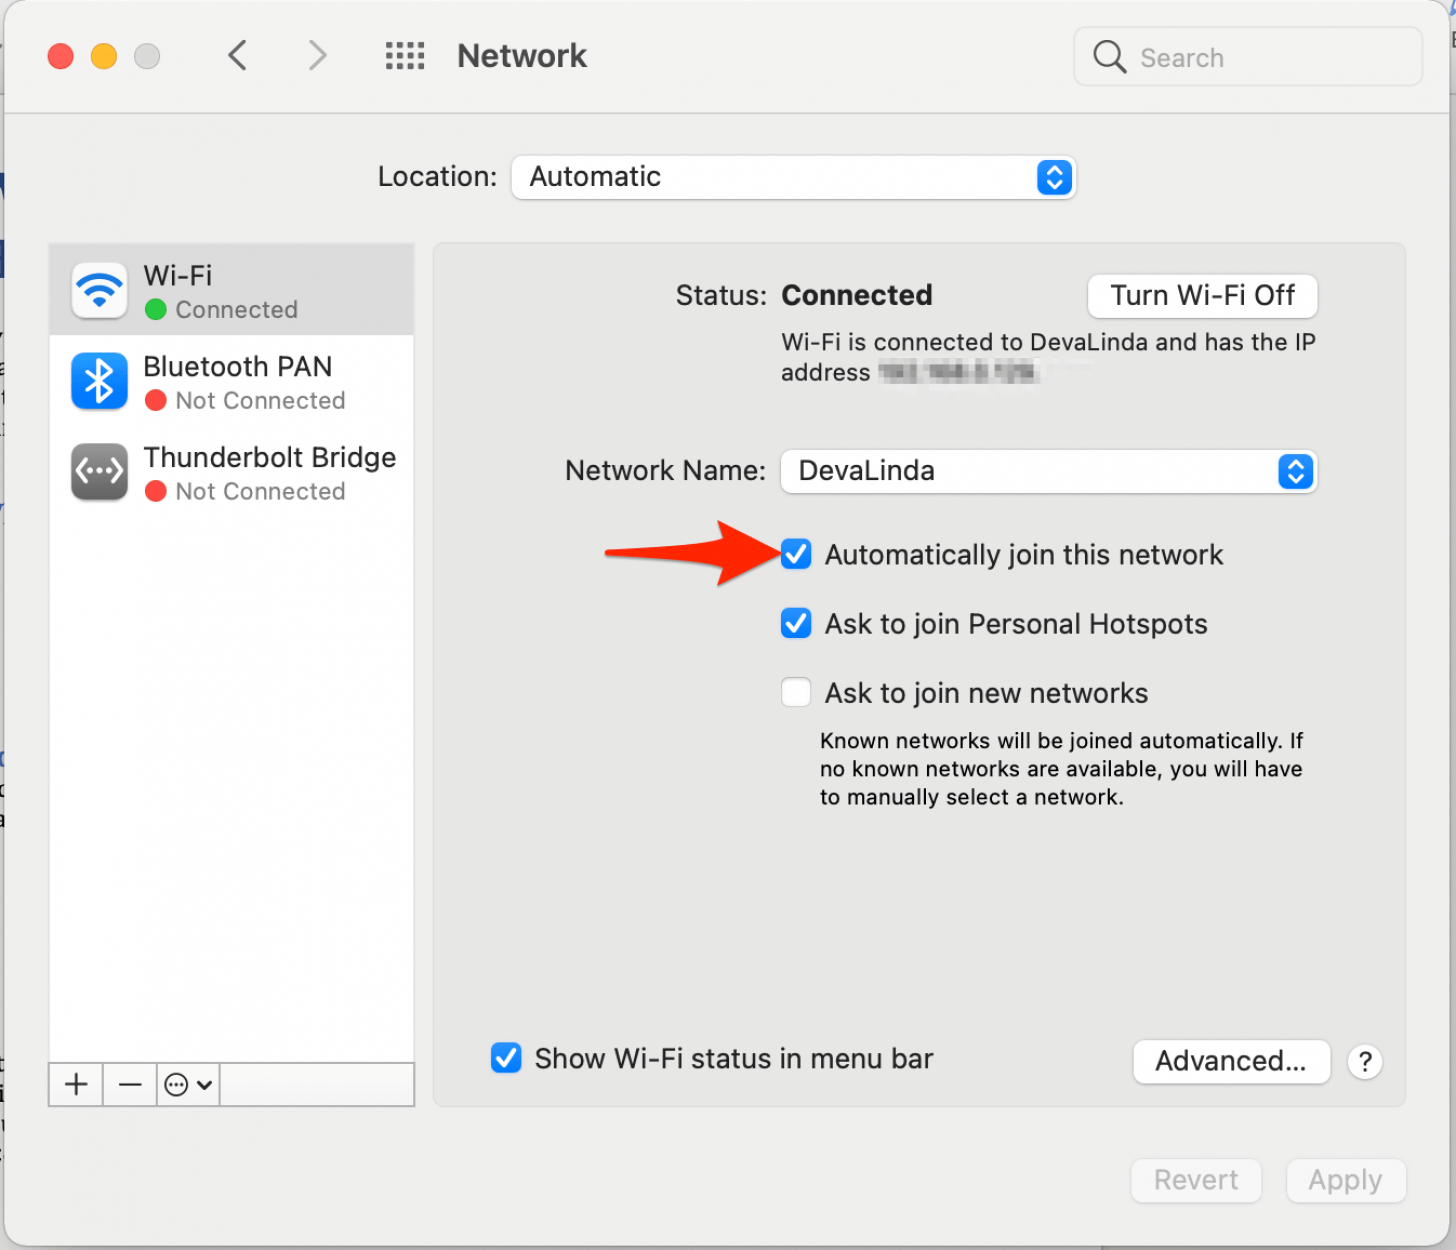Uncheck Ask to join Personal Hotspots
The height and width of the screenshot is (1250, 1456).
tap(795, 623)
